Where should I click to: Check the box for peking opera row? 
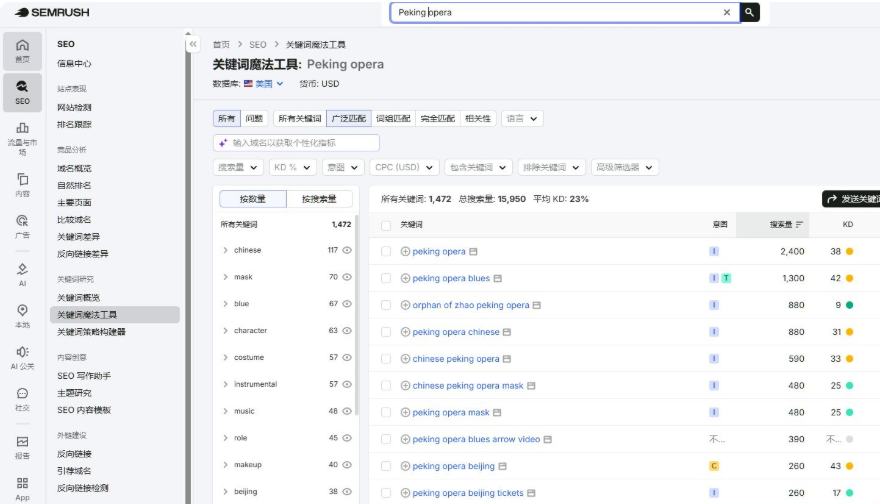(x=386, y=251)
